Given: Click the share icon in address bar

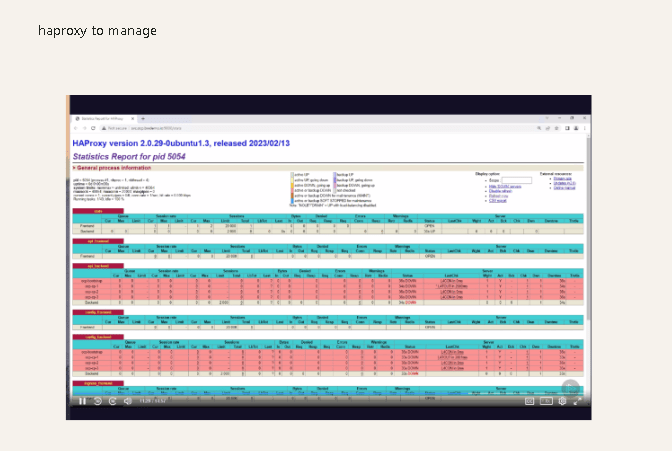Looking at the screenshot, I should point(548,128).
